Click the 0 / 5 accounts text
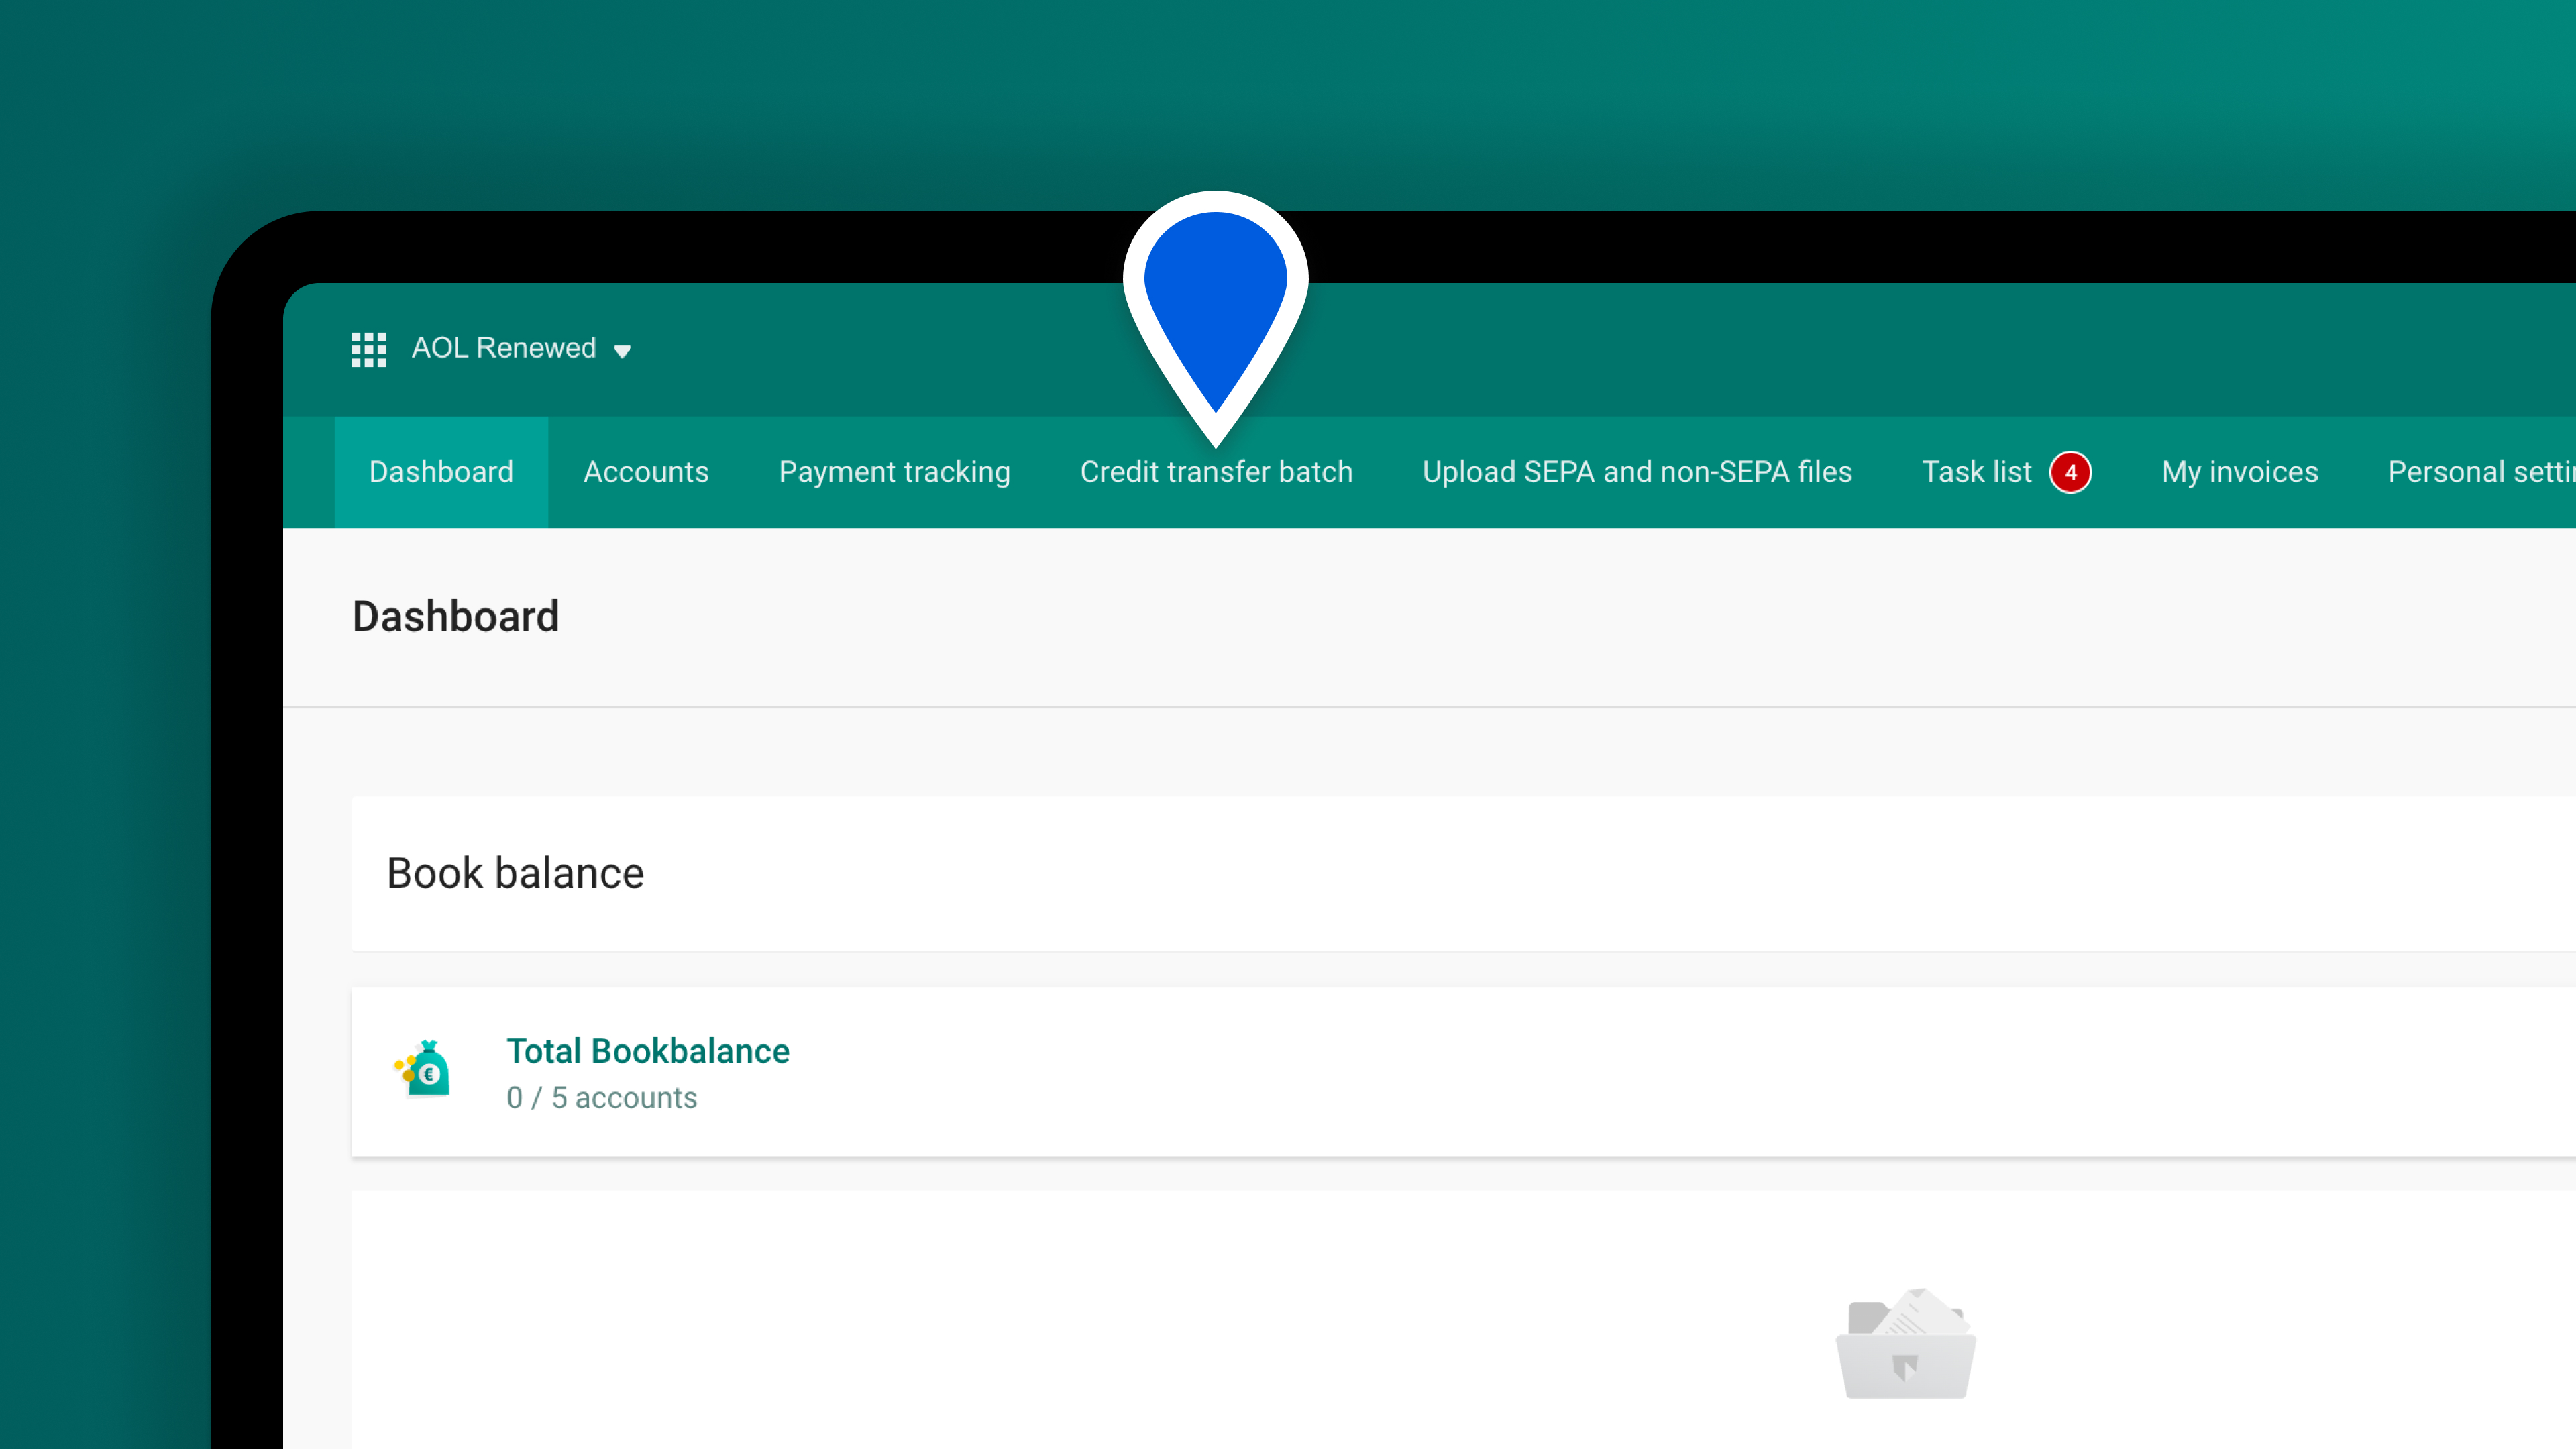Image resolution: width=2576 pixels, height=1449 pixels. (602, 1098)
